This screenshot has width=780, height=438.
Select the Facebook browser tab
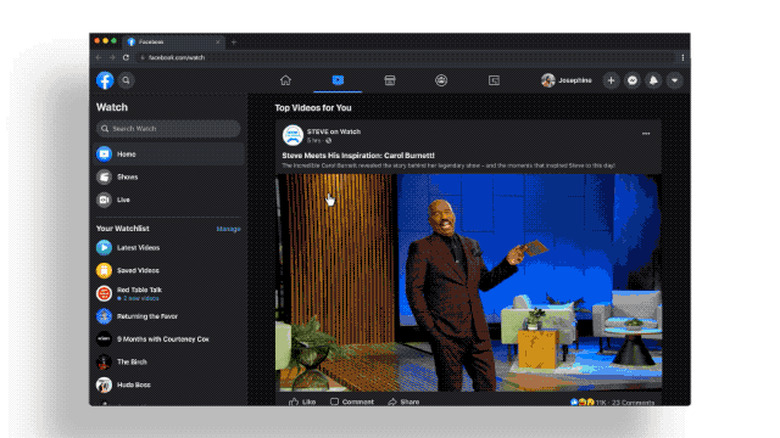pos(173,42)
